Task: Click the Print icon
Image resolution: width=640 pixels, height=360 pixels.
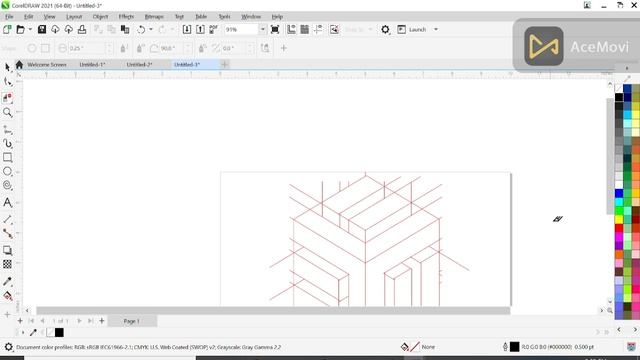Action: (82, 29)
